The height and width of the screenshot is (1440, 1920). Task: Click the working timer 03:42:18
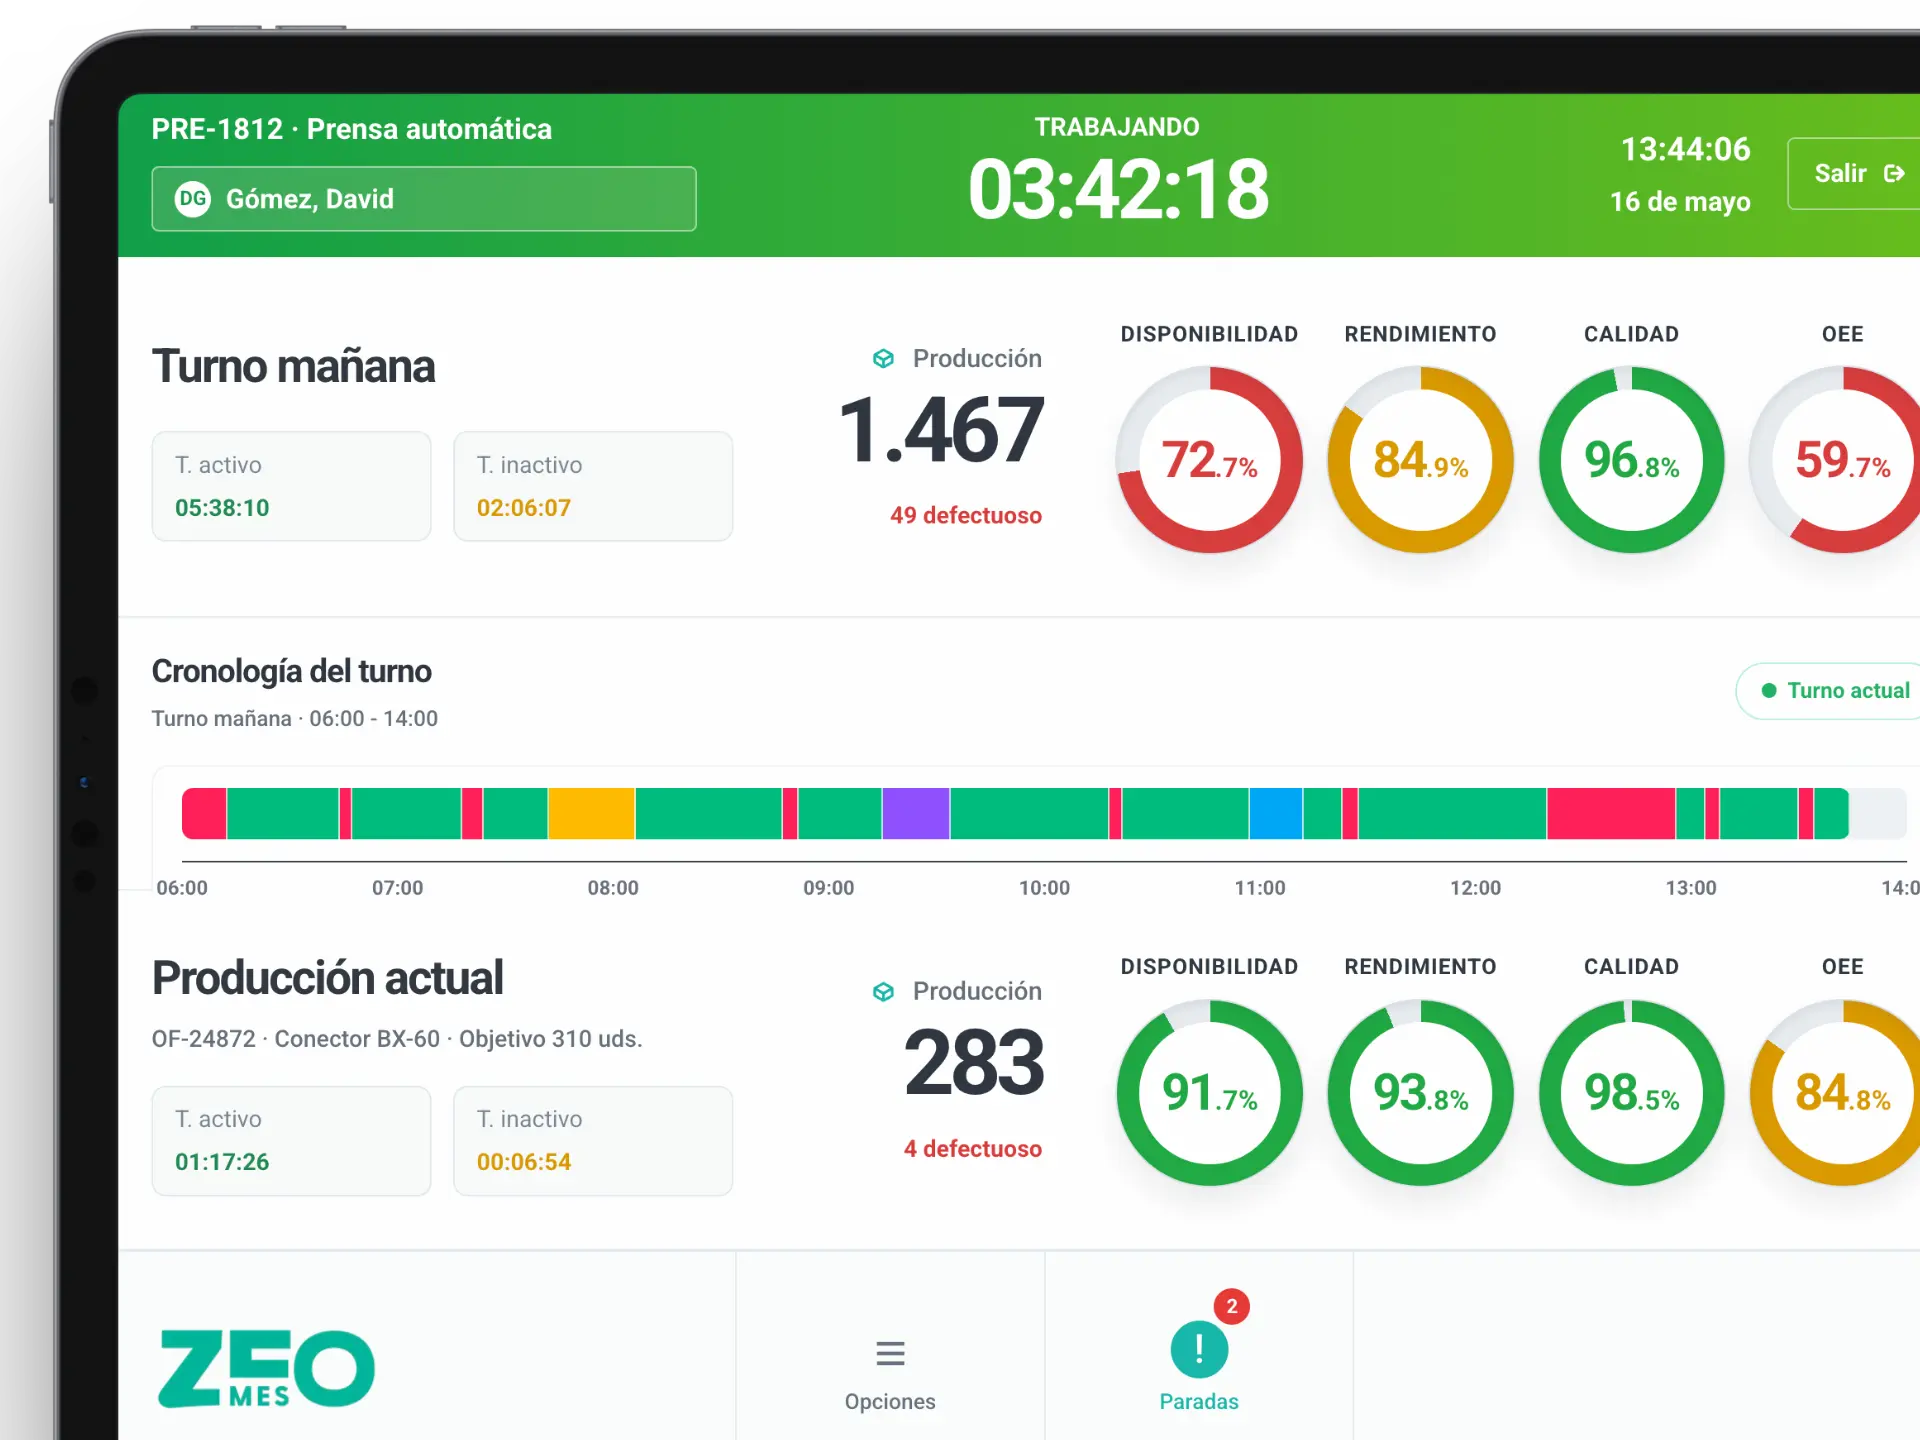click(1118, 190)
